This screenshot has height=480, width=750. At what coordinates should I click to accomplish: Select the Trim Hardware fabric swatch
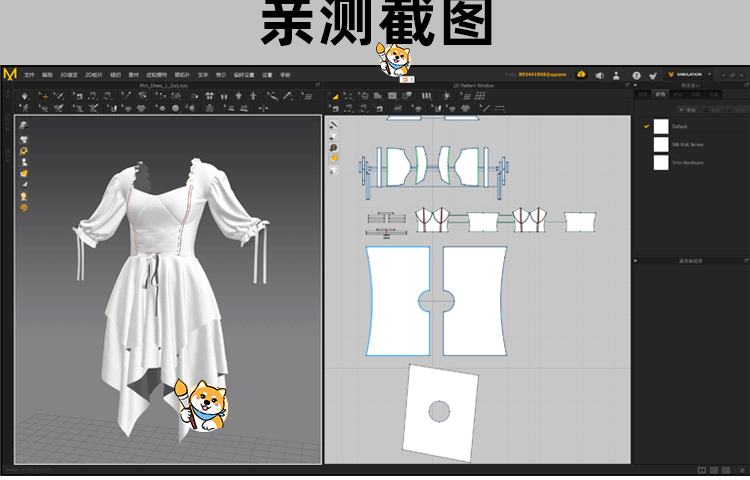click(x=661, y=162)
